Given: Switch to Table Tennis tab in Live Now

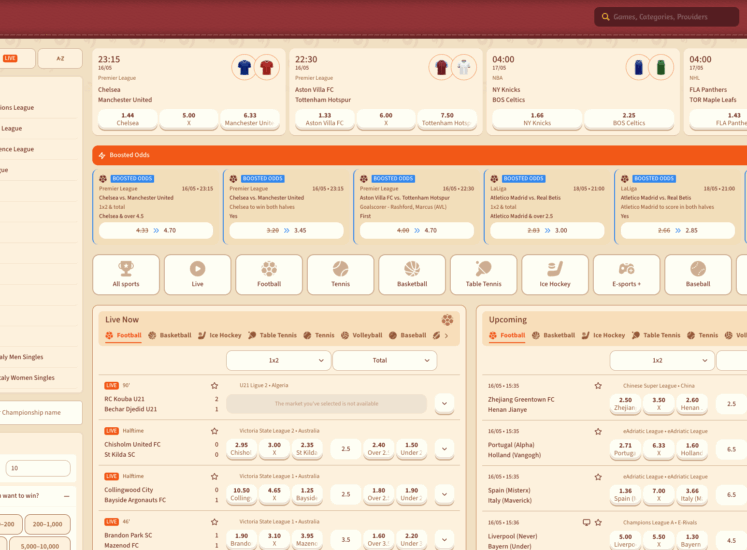Looking at the screenshot, I should [x=272, y=336].
